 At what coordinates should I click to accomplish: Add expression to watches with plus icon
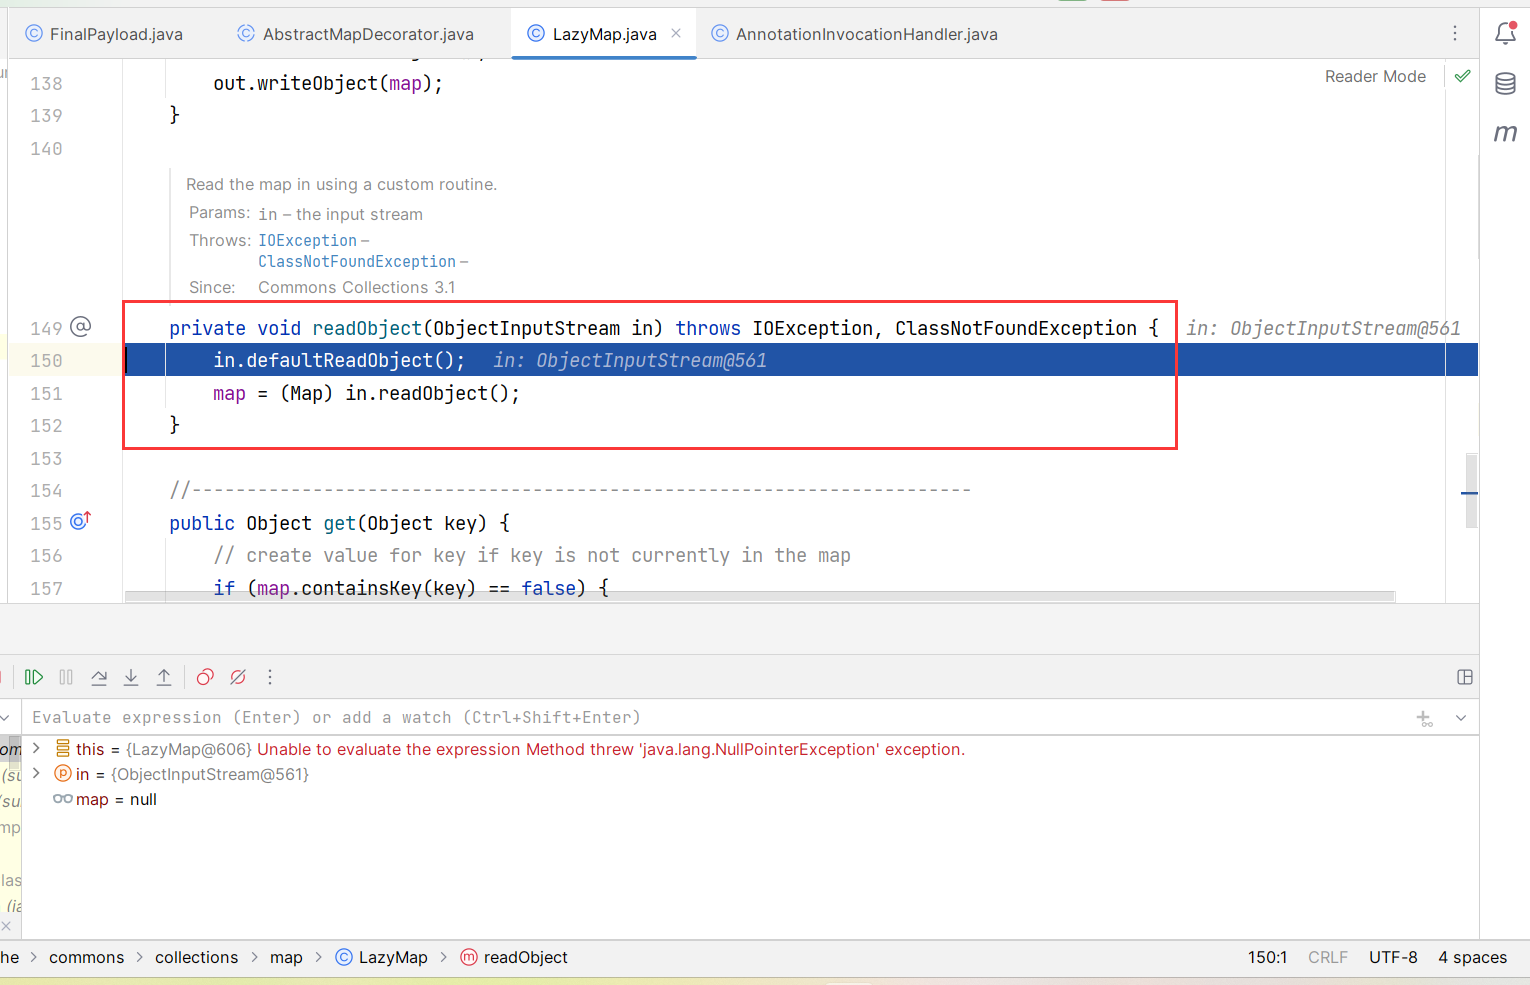1425,718
